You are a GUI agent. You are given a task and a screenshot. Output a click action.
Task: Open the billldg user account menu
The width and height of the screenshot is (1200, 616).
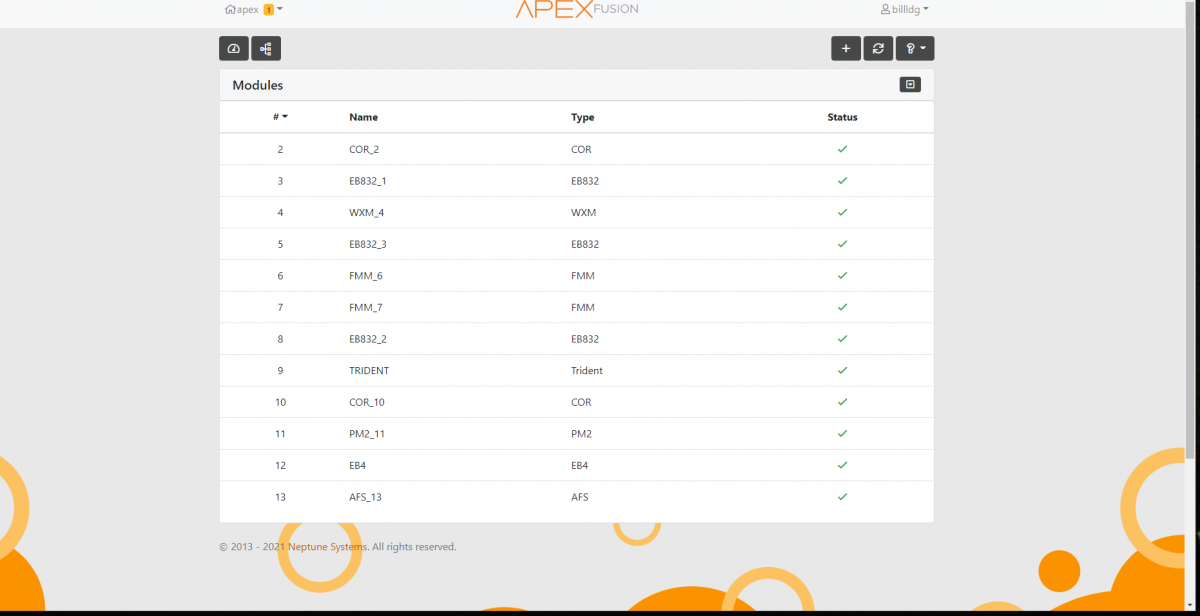coord(904,9)
